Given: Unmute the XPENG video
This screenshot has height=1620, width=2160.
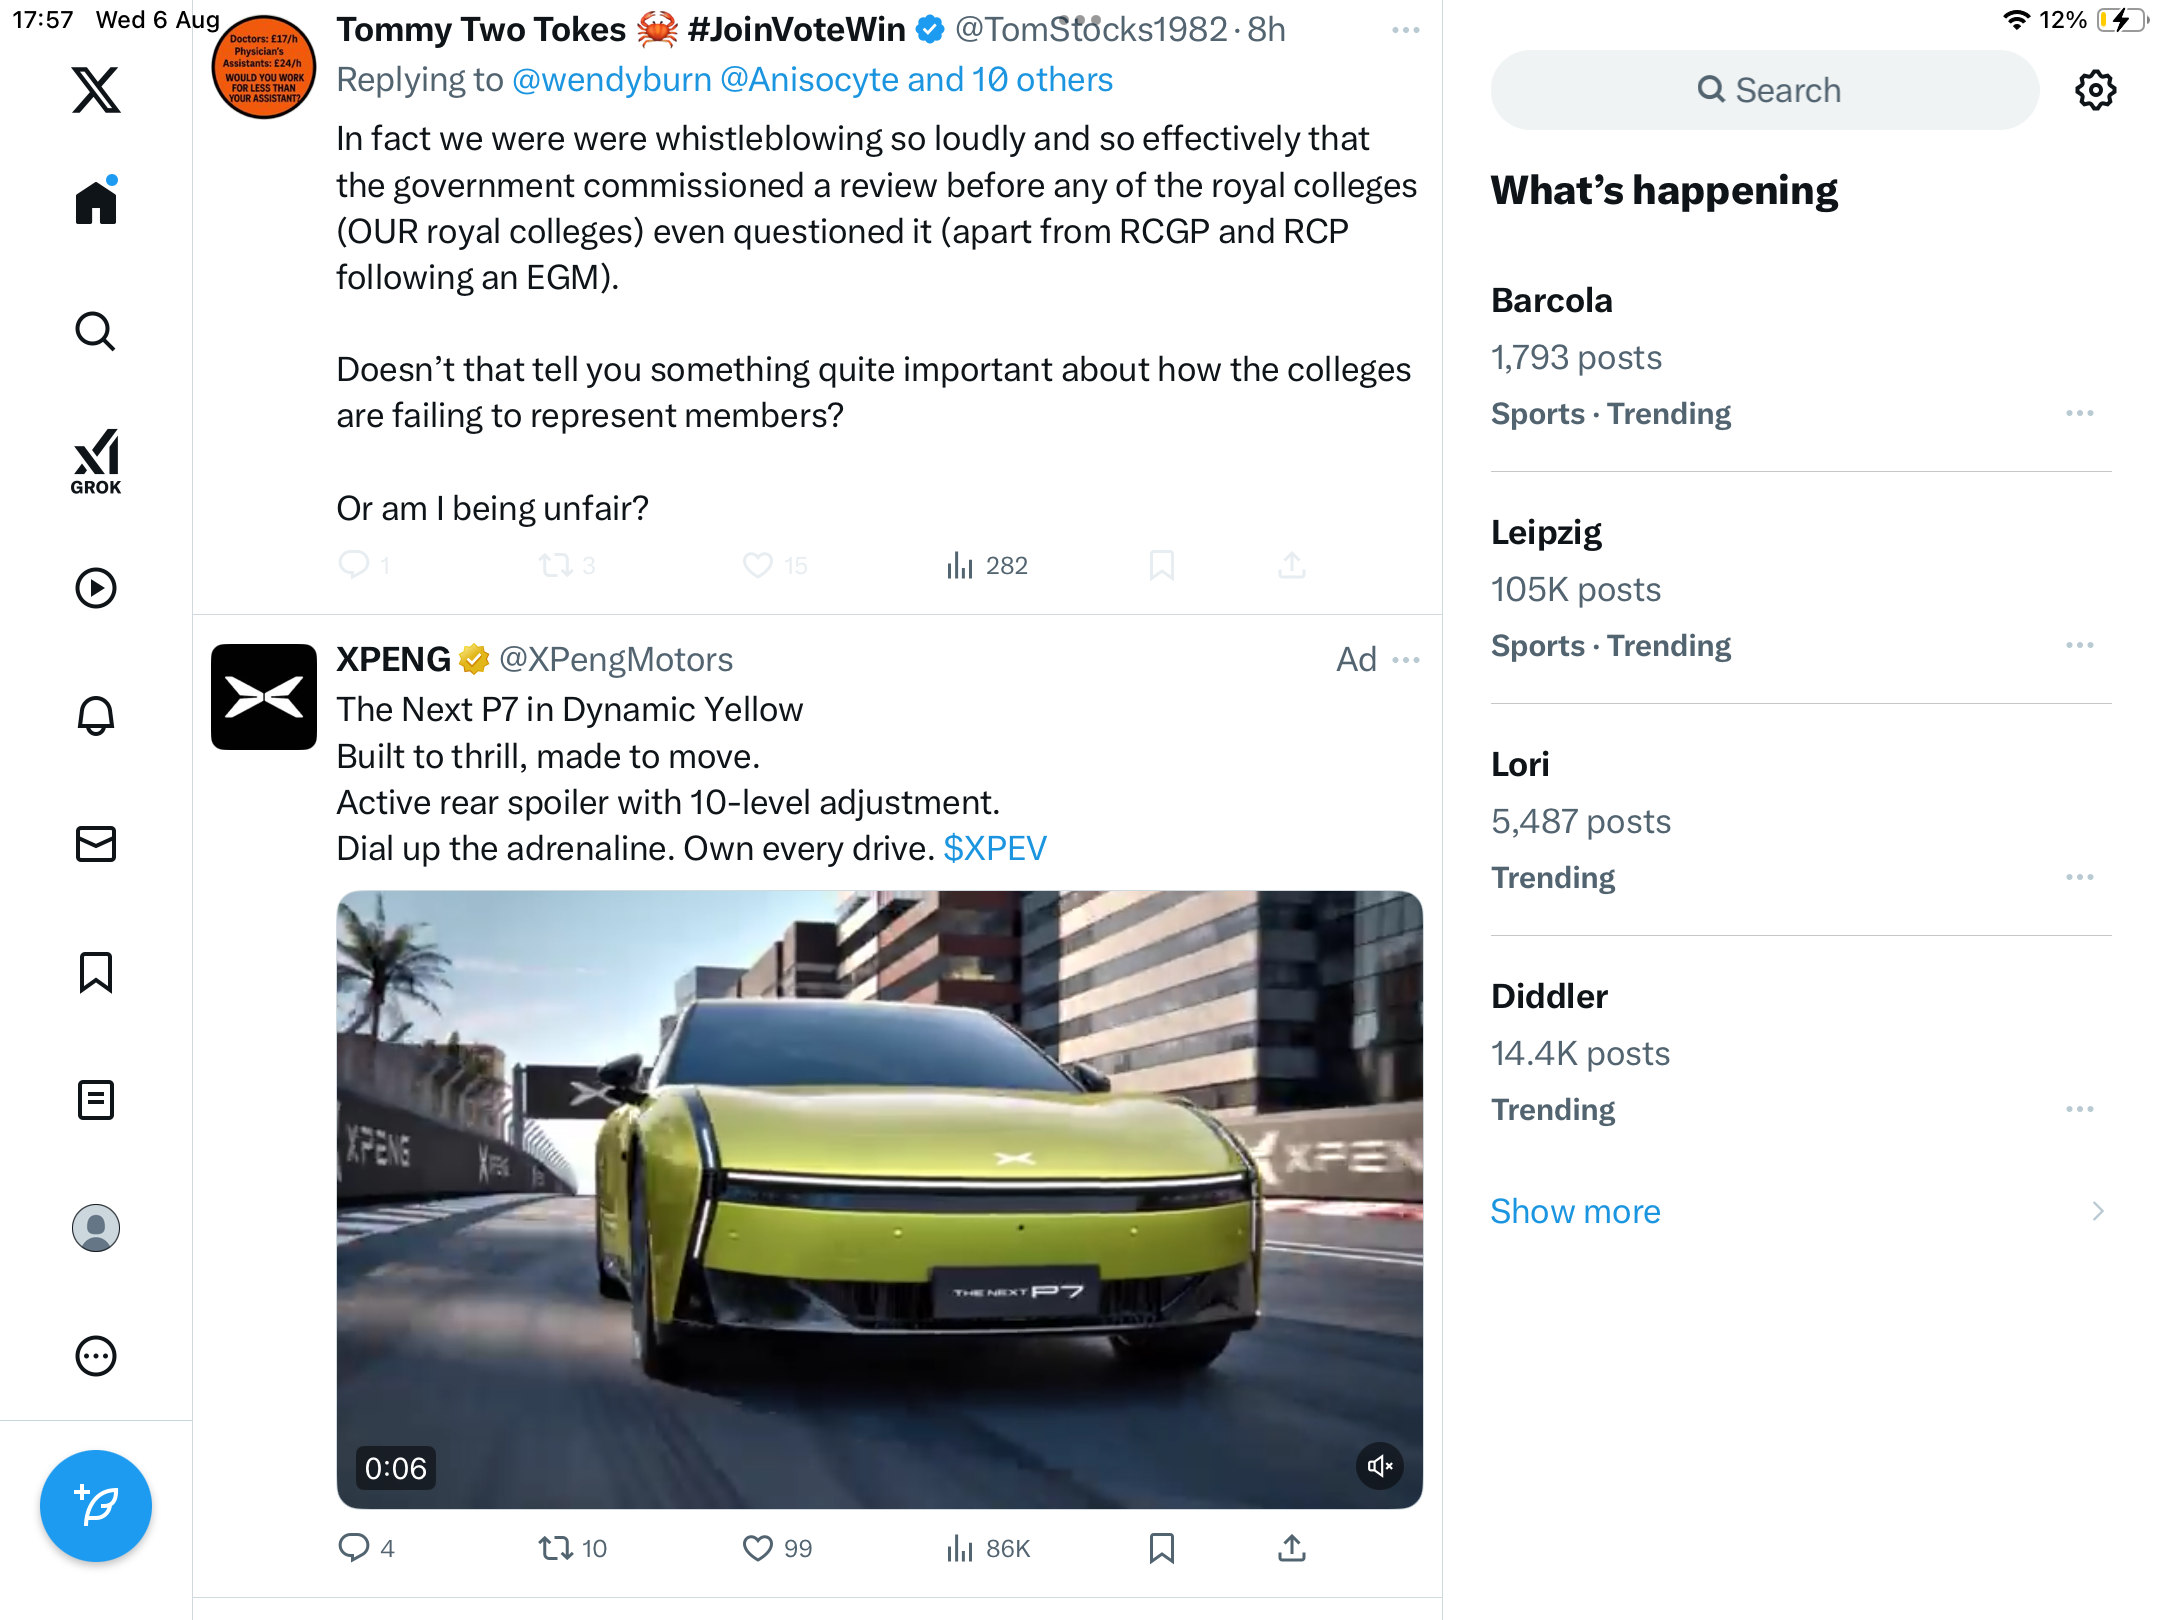Looking at the screenshot, I should point(1380,1466).
